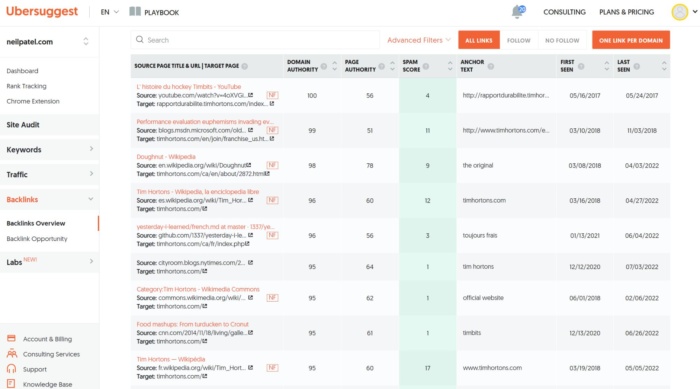Open the Consulting link
The image size is (700, 389).
564,12
